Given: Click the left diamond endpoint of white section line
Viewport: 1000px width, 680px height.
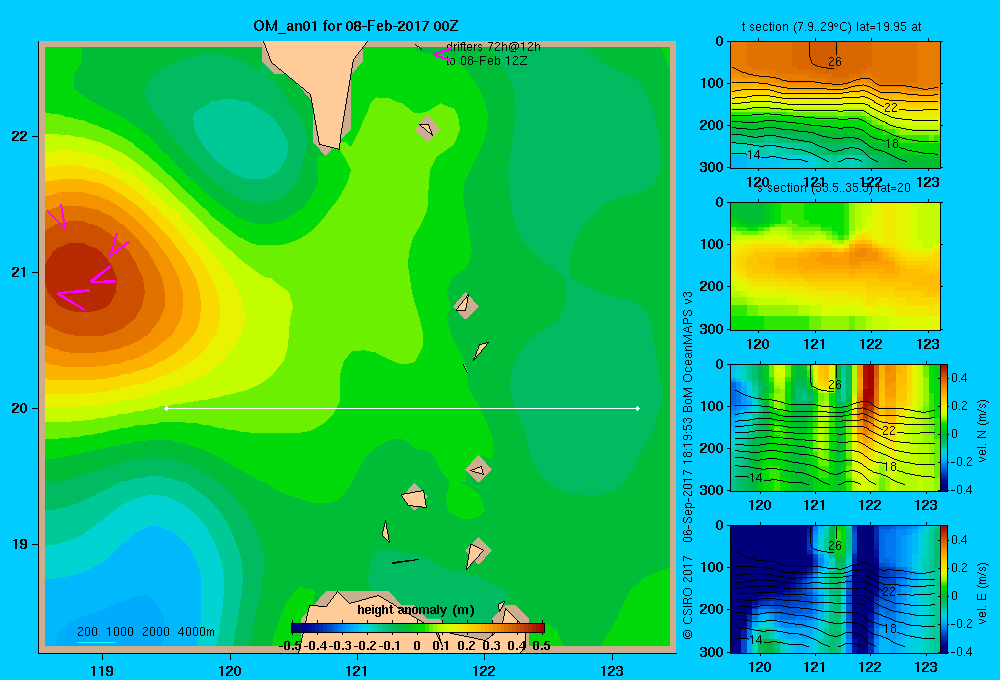Looking at the screenshot, I should pyautogui.click(x=166, y=408).
